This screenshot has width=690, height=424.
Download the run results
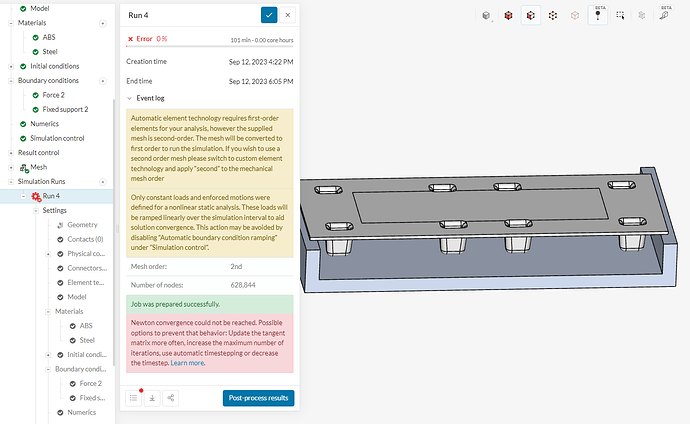pos(152,398)
